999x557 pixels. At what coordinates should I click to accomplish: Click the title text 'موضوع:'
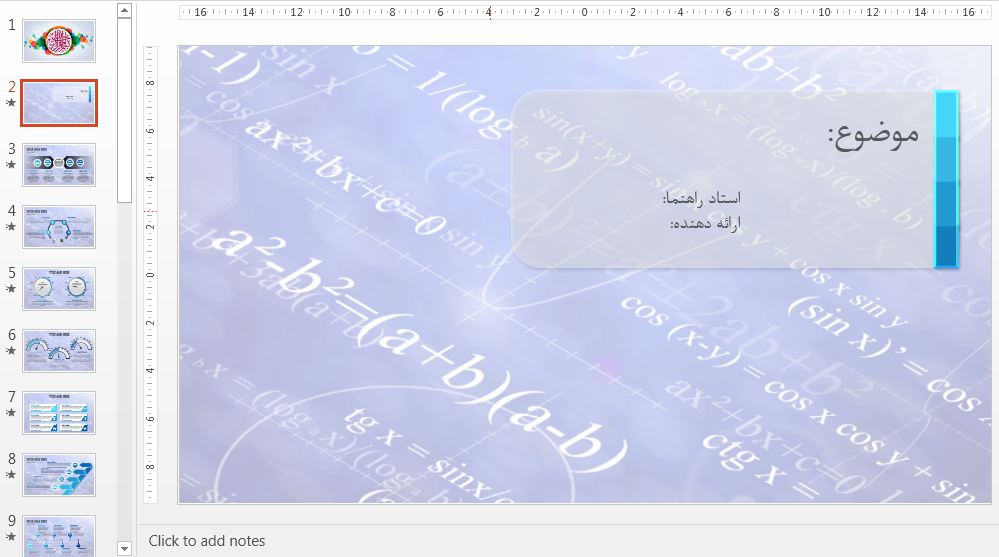(x=872, y=135)
